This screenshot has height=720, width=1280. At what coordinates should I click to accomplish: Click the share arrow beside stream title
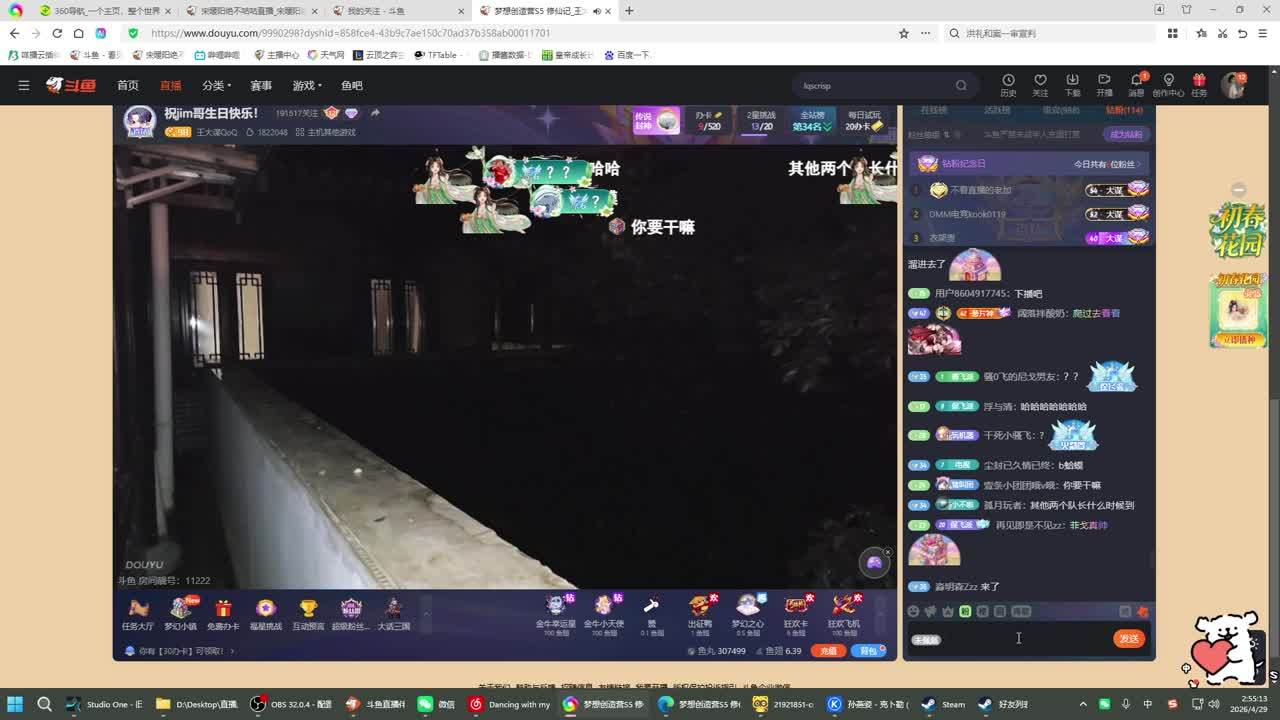pyautogui.click(x=375, y=113)
